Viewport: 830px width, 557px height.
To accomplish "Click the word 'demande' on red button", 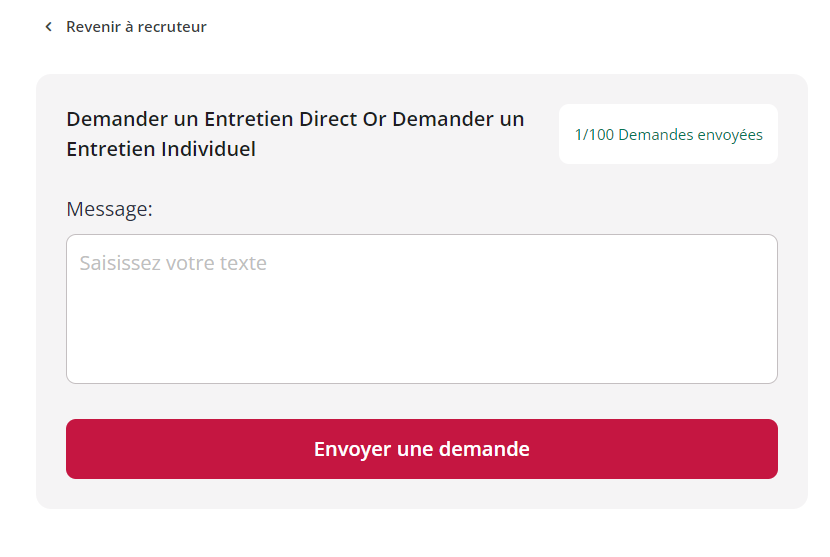I will coord(484,449).
